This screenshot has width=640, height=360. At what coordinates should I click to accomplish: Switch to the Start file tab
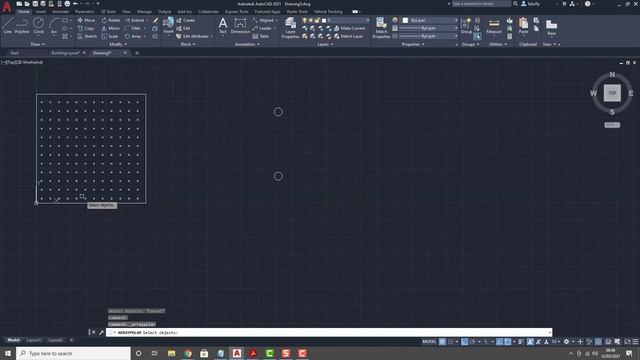(x=15, y=53)
